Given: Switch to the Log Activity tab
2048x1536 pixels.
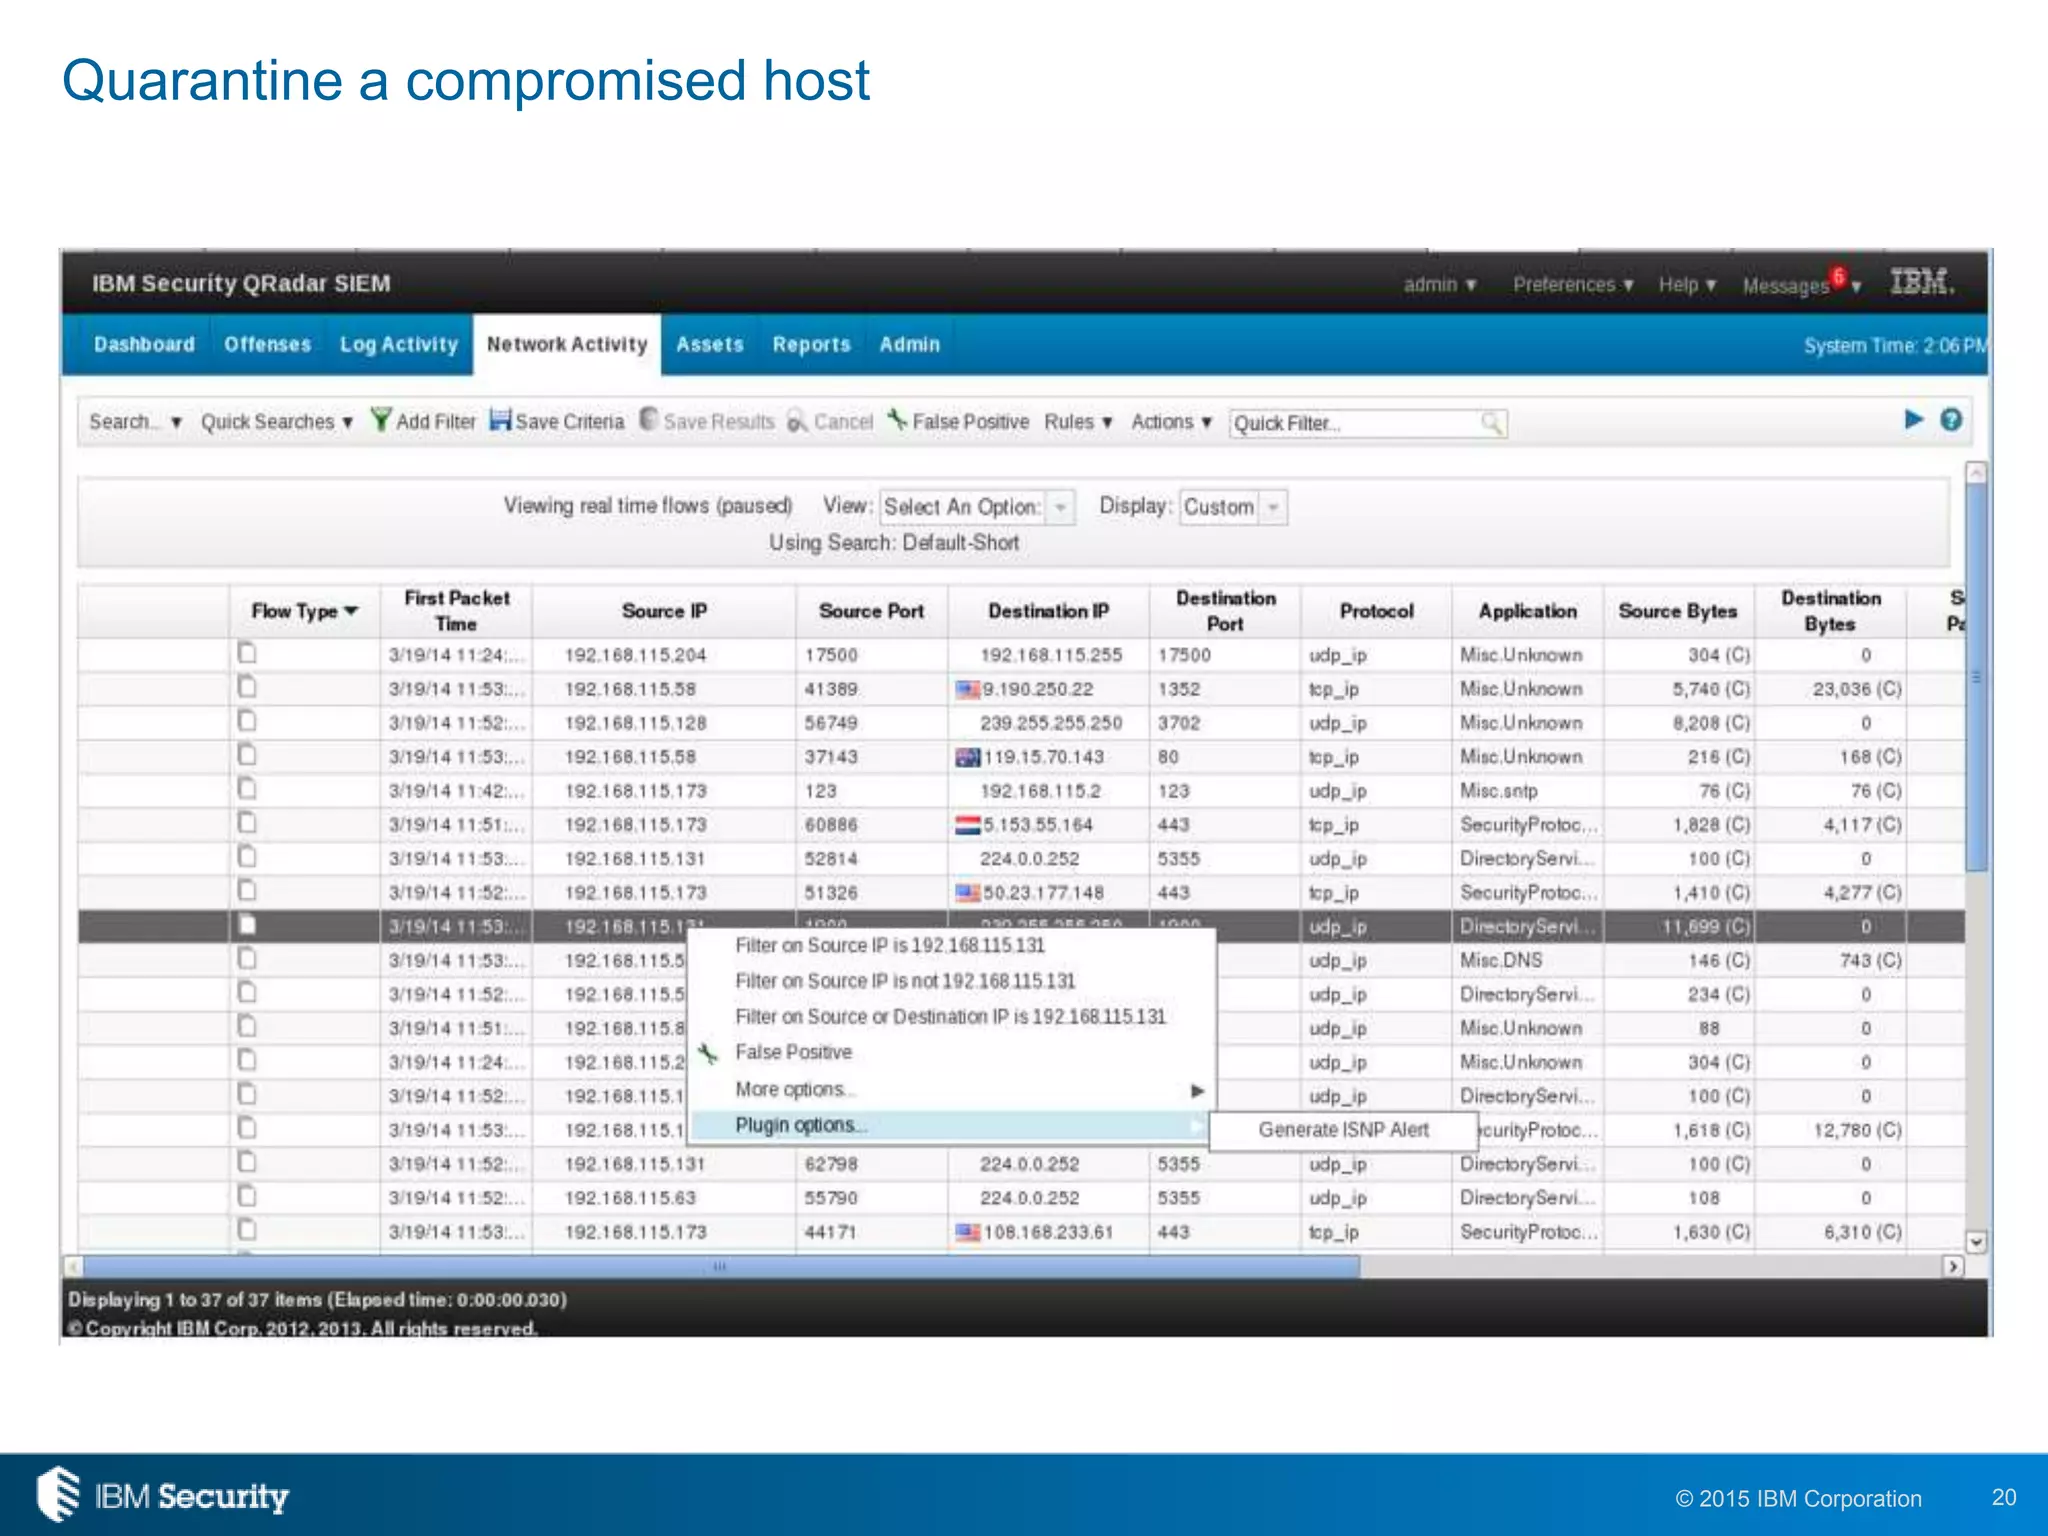Looking at the screenshot, I should click(399, 345).
